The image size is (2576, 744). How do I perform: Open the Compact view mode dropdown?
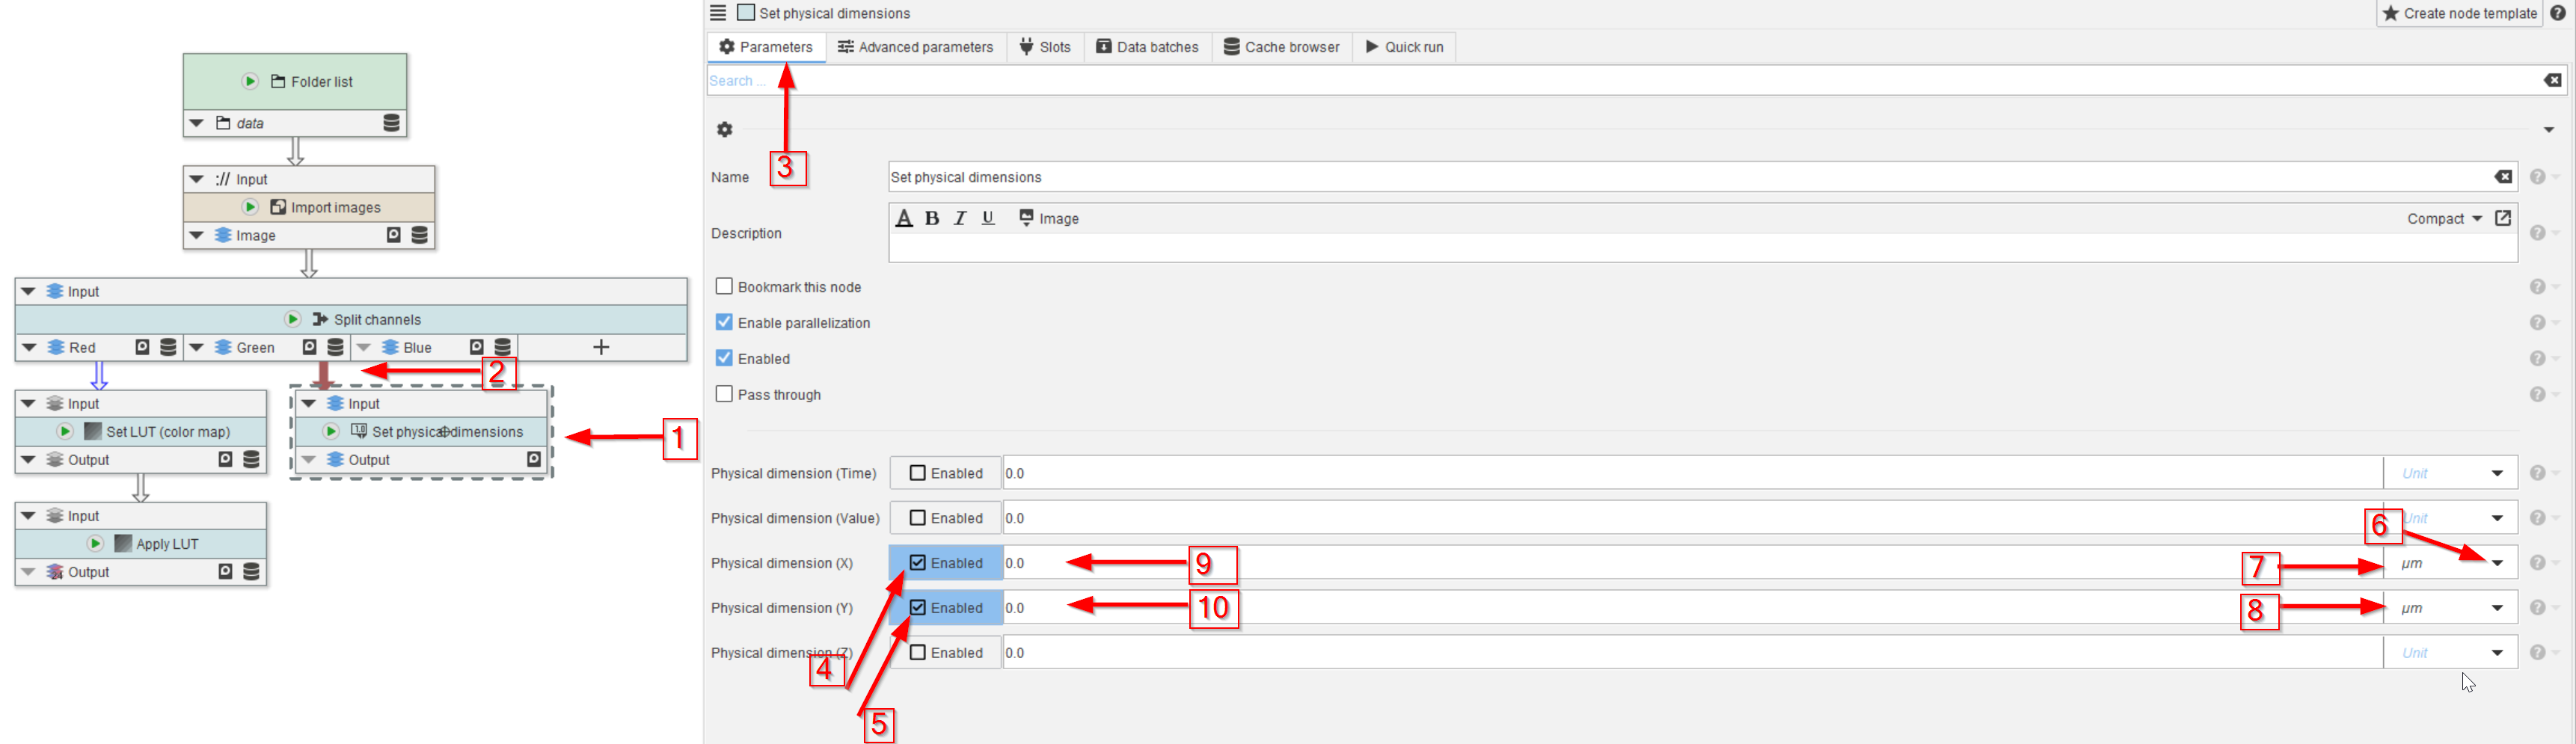click(2444, 218)
